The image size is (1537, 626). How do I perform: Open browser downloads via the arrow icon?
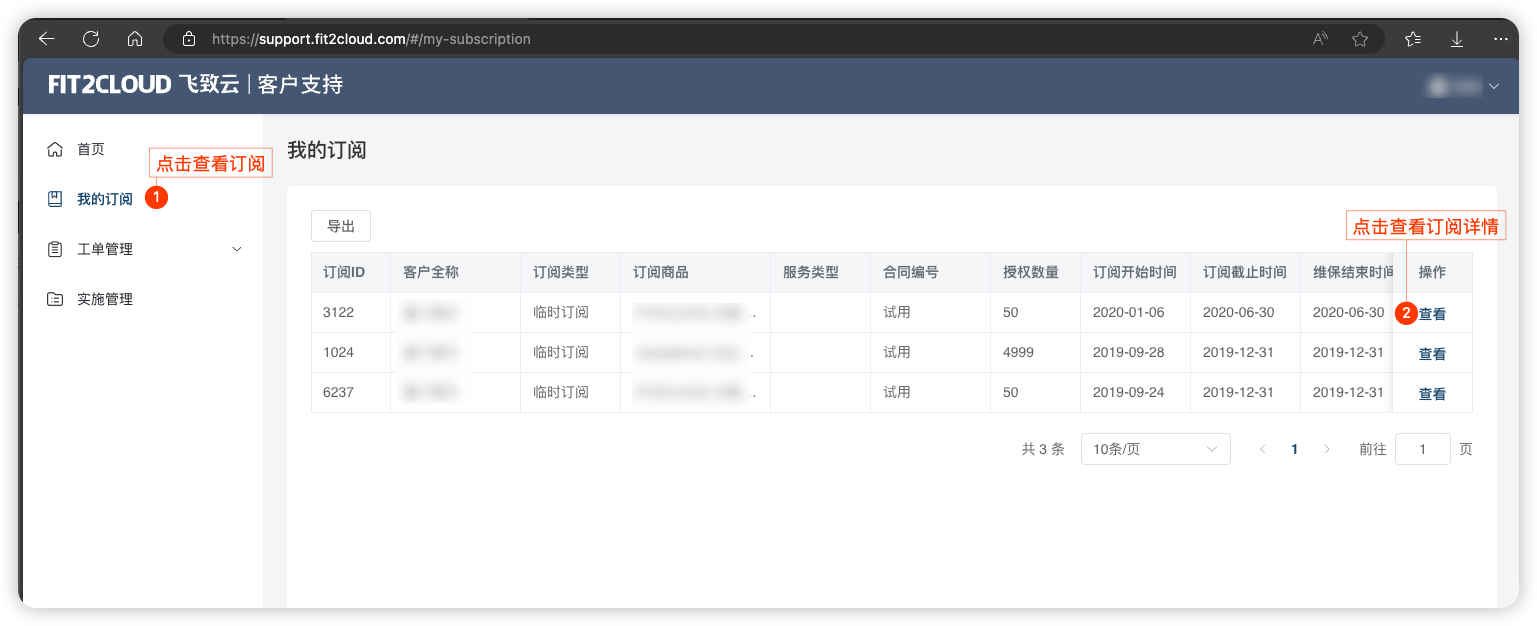(1457, 38)
